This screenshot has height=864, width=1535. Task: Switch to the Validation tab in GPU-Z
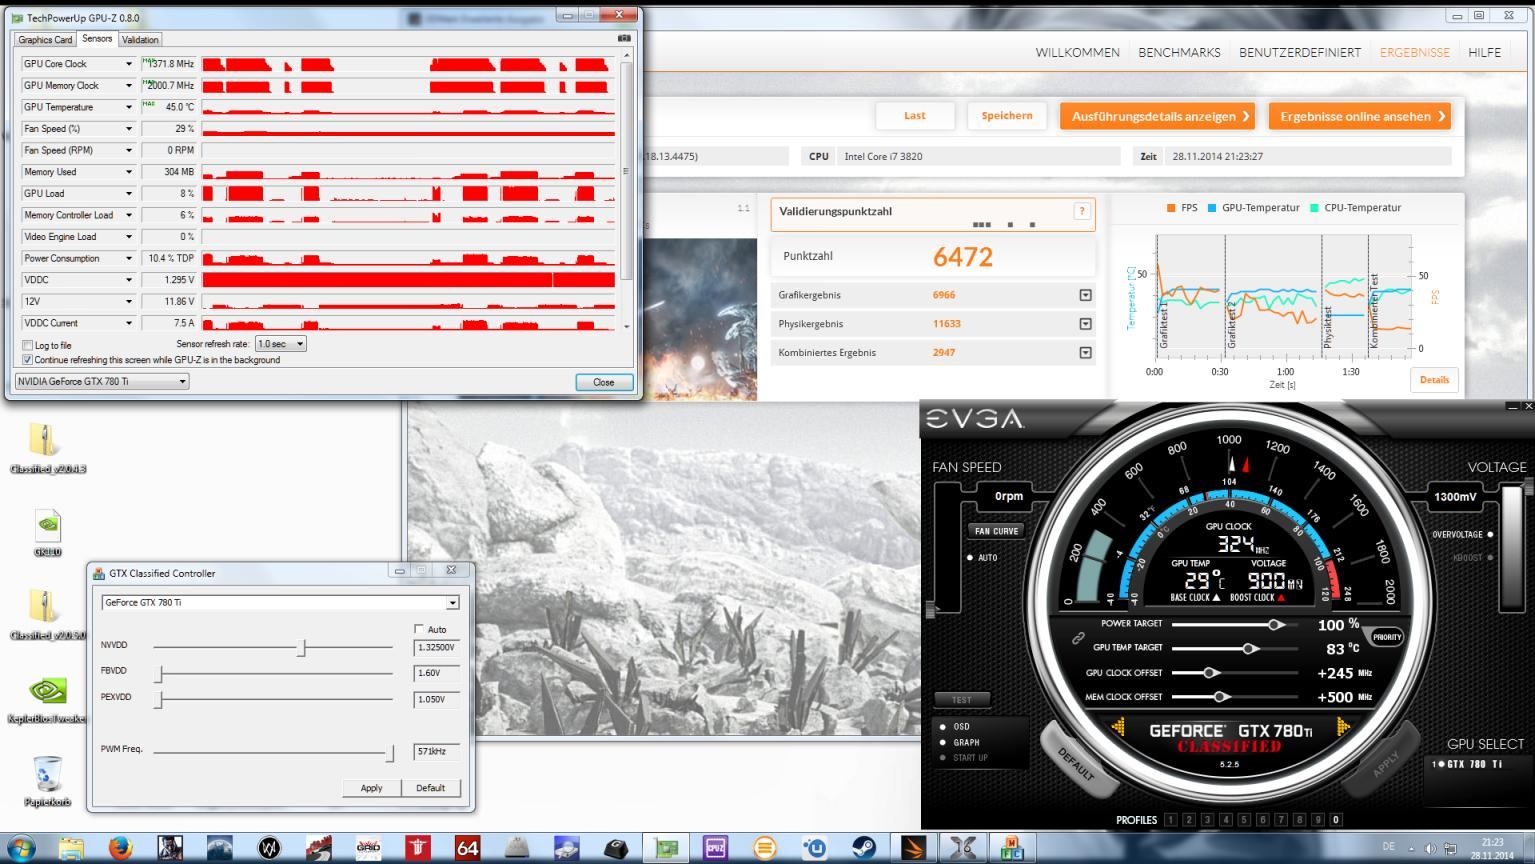tap(140, 40)
